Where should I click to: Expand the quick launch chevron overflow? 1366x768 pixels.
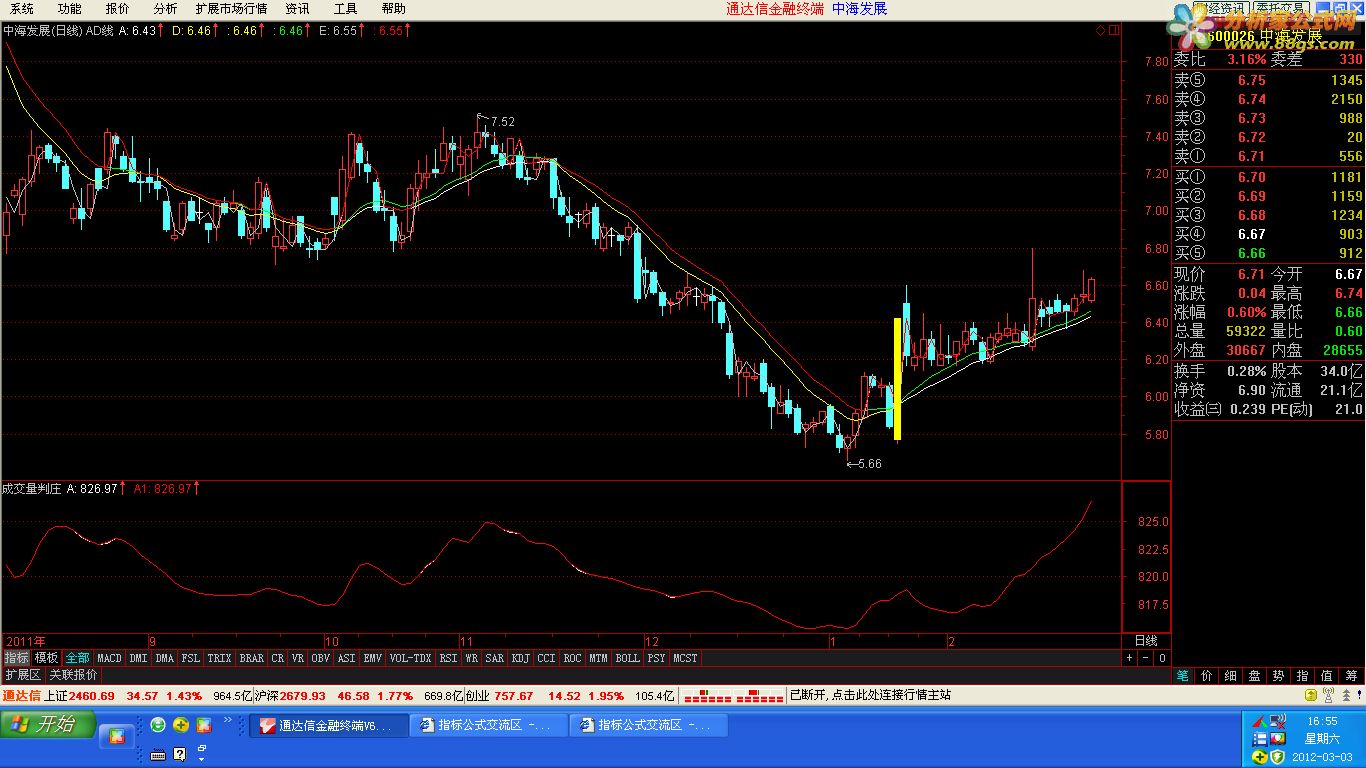227,719
